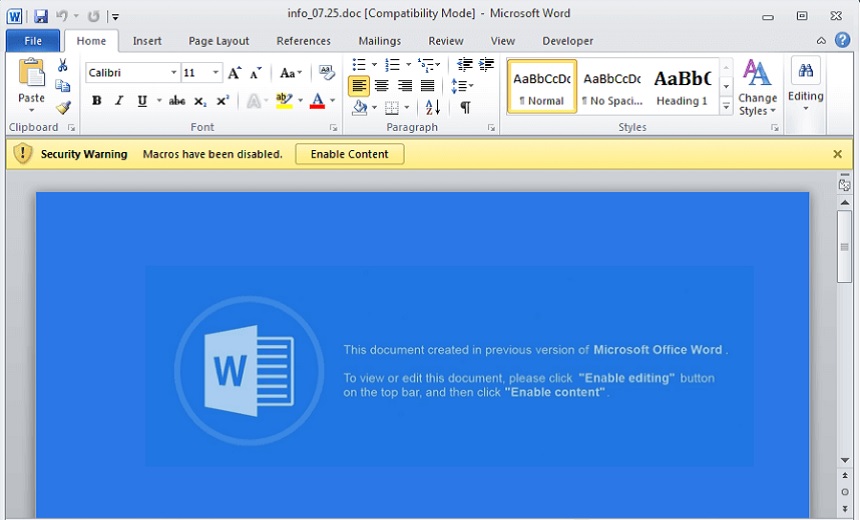Toggle Italic formatting
860x520 pixels.
pos(119,101)
